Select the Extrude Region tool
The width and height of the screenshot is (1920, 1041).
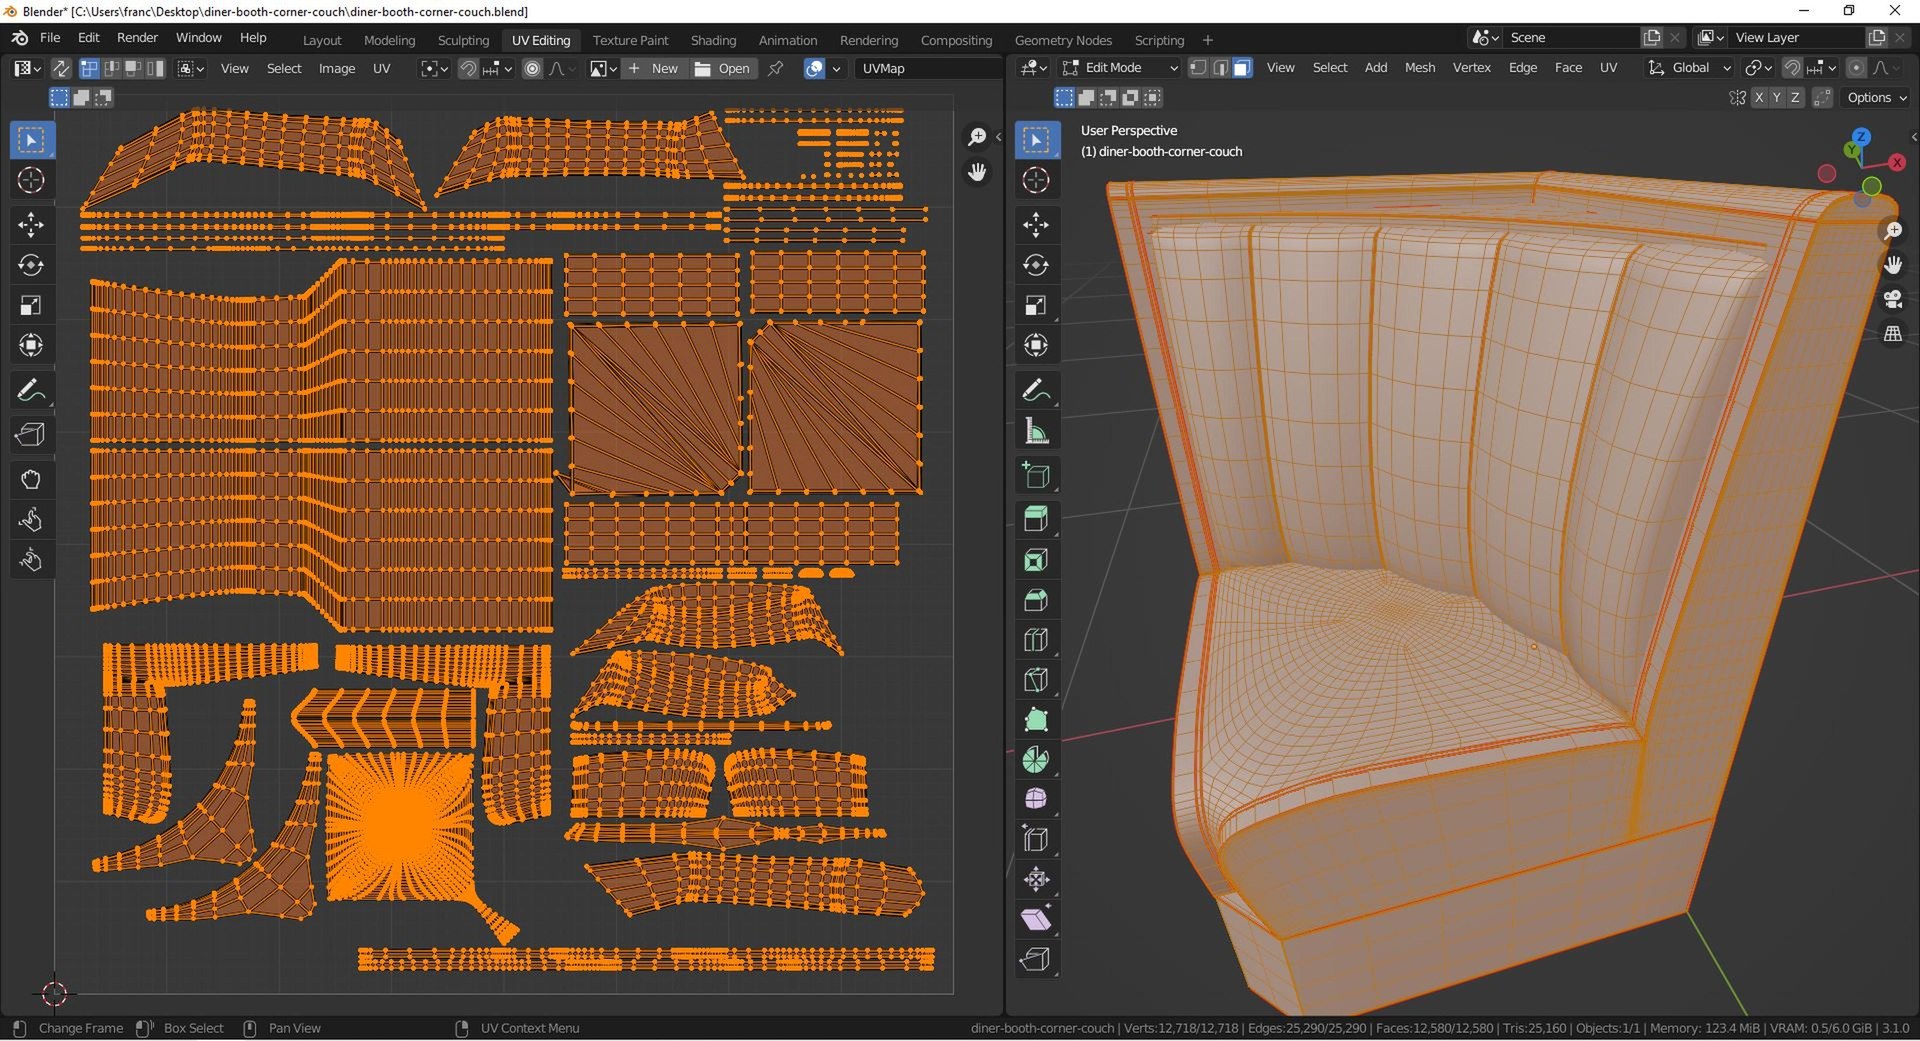point(1036,519)
